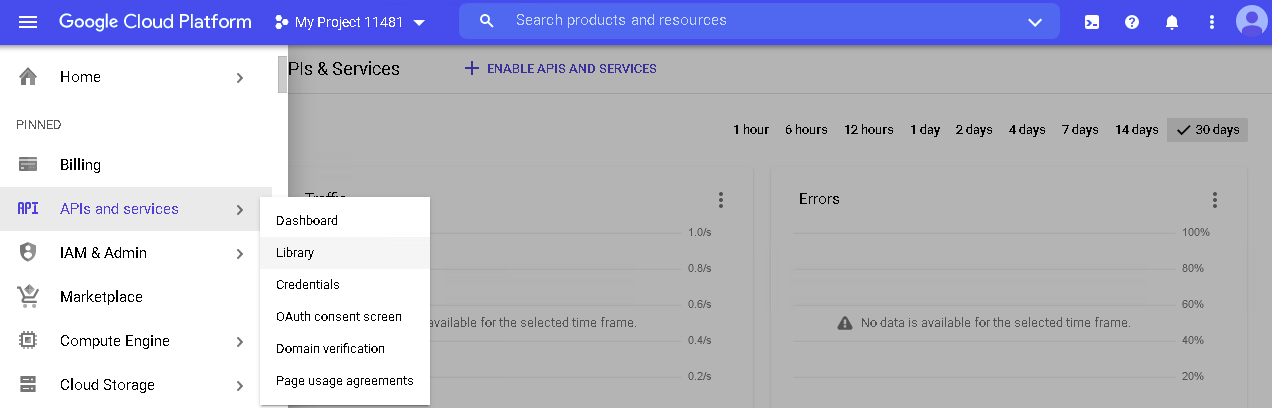Click the search magnifier icon
Image resolution: width=1272 pixels, height=408 pixels.
tap(487, 21)
